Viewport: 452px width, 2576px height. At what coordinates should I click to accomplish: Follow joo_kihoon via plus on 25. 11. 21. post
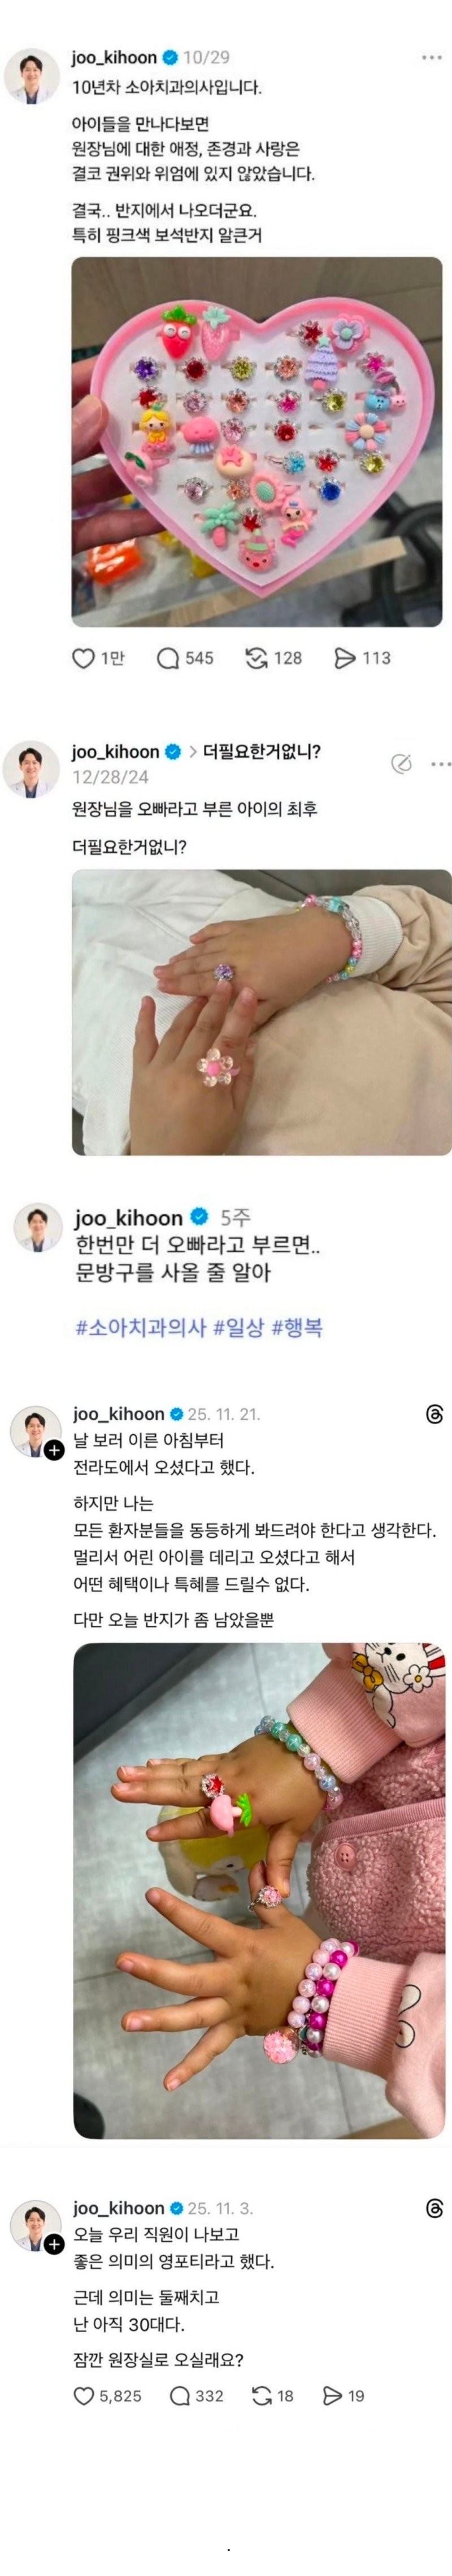(x=54, y=1450)
